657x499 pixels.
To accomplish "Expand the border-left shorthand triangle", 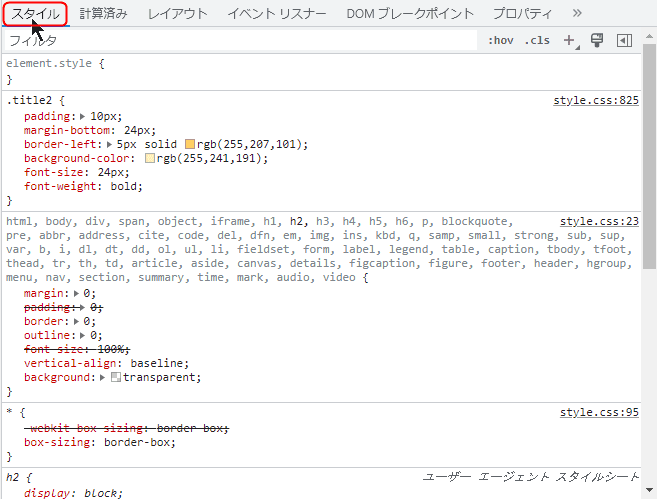I will 109,145.
